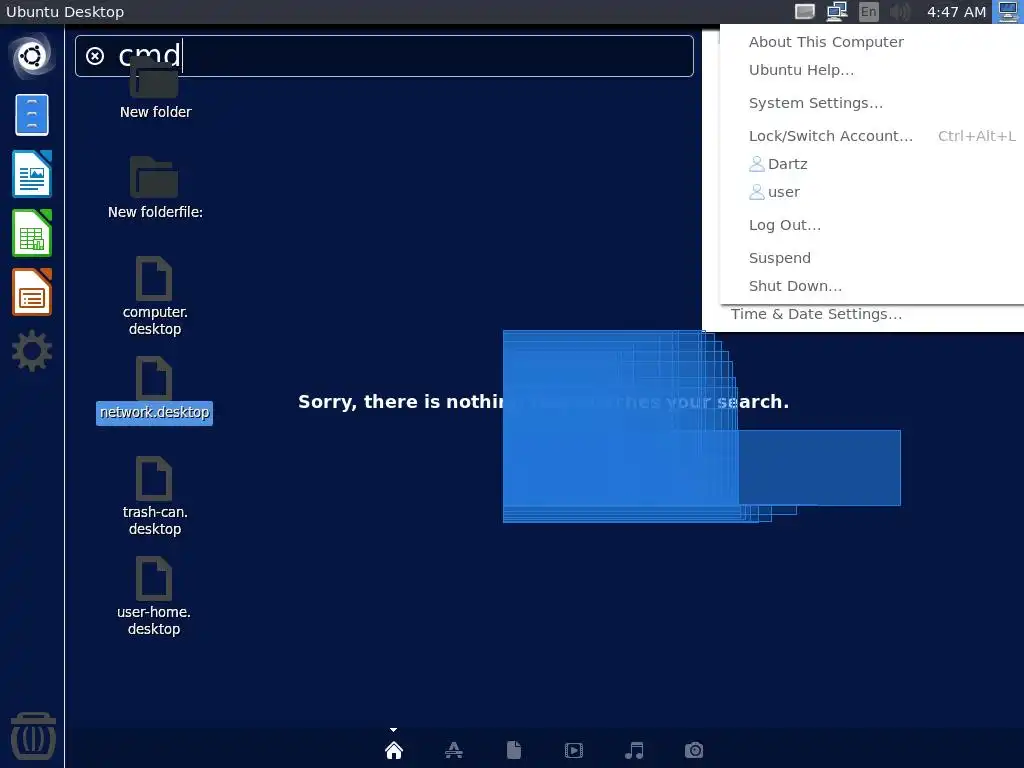Select the Applications lens in Dash
This screenshot has width=1024, height=768.
tap(454, 750)
